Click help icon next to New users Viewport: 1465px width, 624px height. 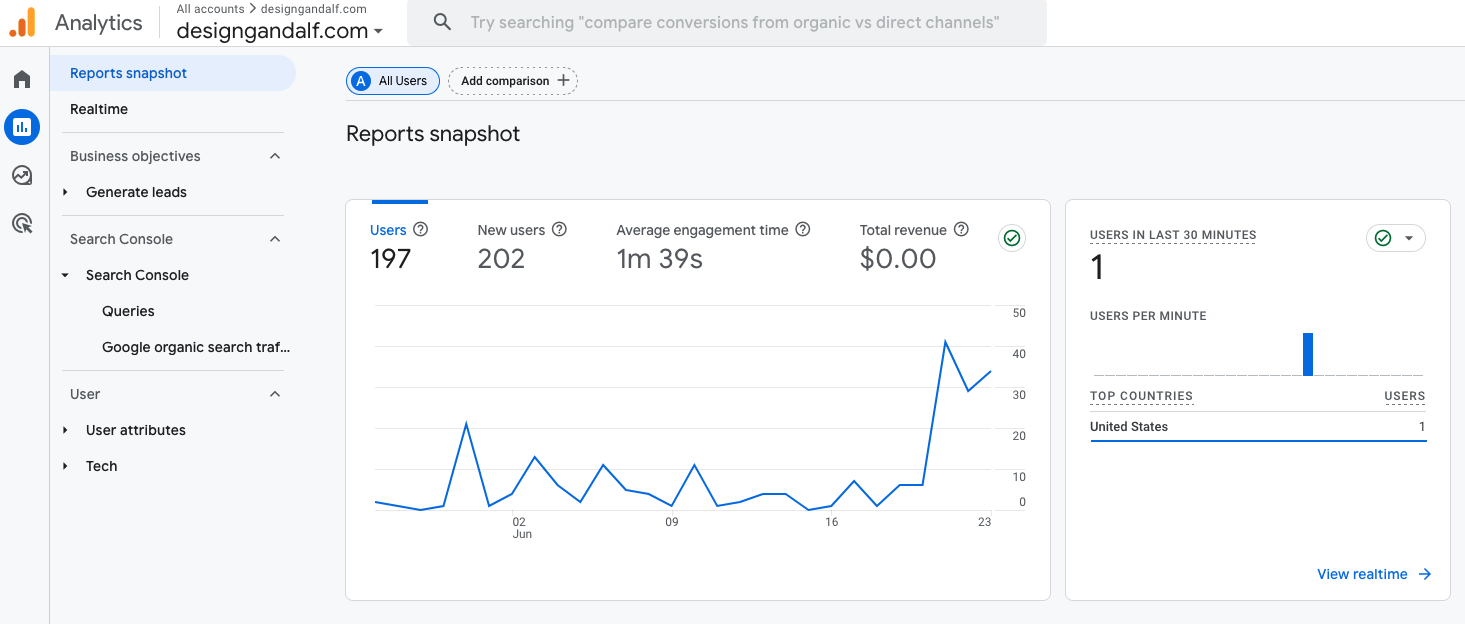click(x=559, y=229)
